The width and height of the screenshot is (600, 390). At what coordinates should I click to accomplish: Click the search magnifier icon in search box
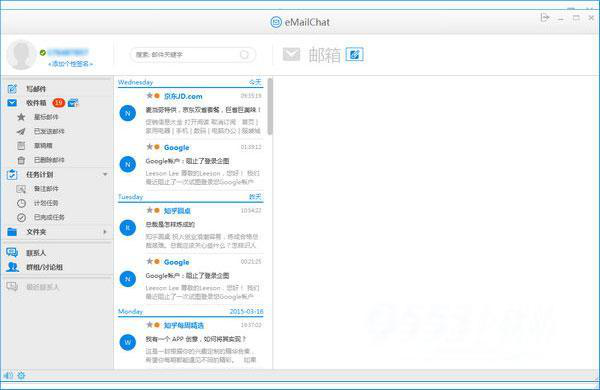(x=244, y=55)
